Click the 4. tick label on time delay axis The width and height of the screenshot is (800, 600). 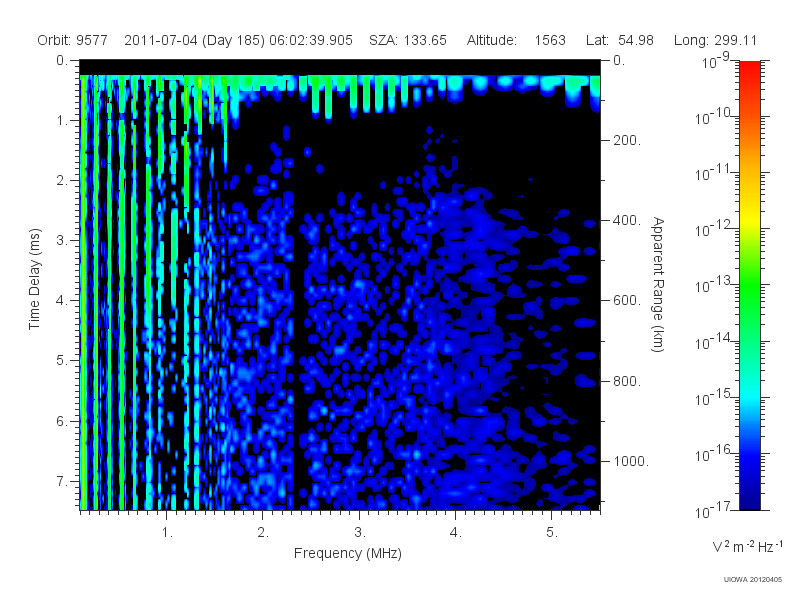coord(62,301)
